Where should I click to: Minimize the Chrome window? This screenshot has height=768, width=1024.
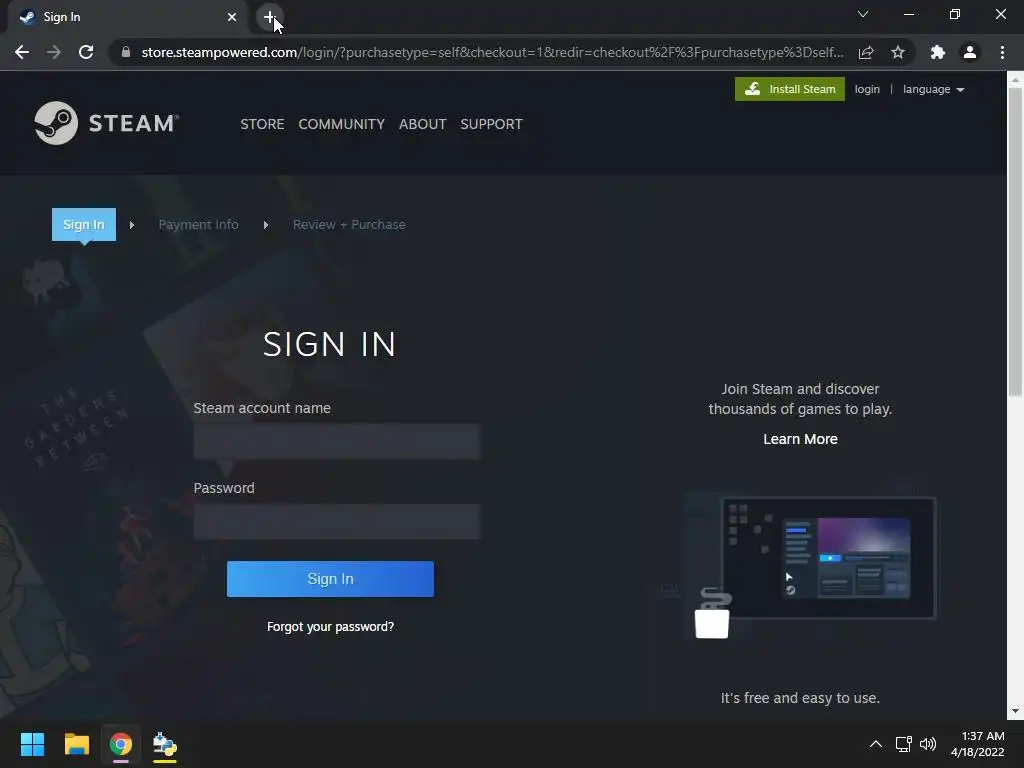tap(908, 14)
